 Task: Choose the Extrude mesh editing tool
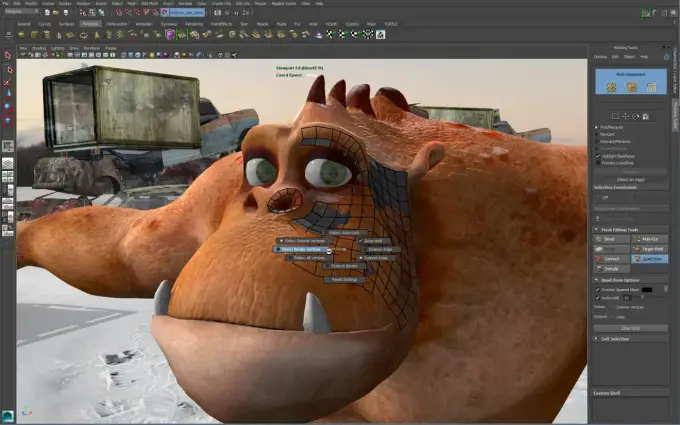(x=611, y=269)
